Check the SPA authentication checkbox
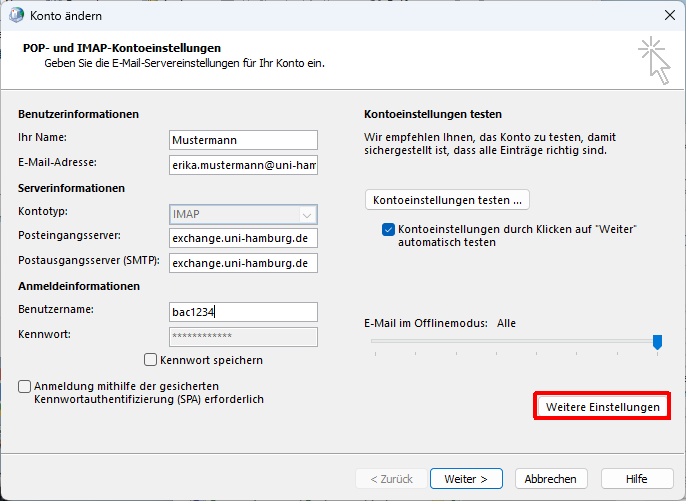686x501 pixels. [24, 386]
